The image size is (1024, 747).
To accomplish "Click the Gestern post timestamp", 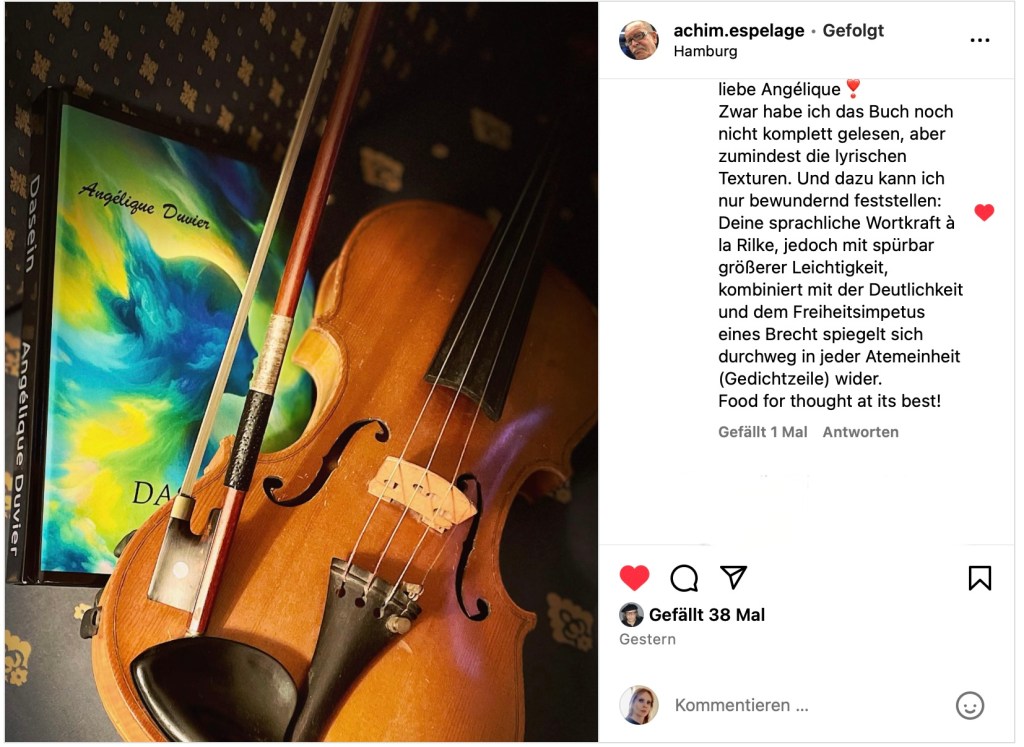I will point(647,639).
